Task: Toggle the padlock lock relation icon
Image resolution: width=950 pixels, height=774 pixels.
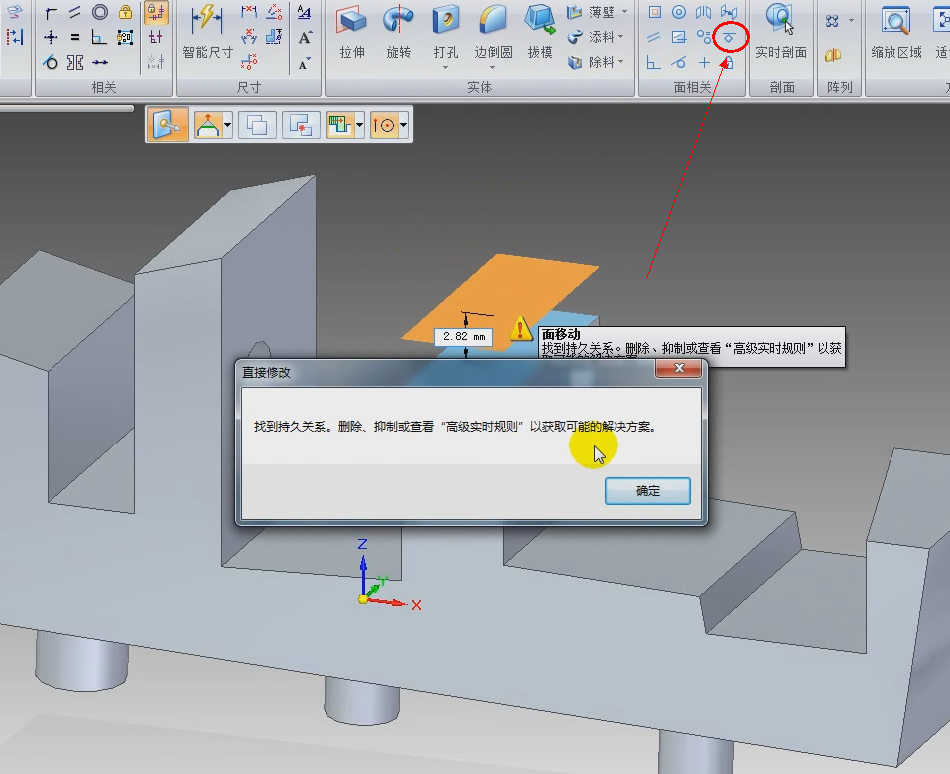Action: [125, 12]
